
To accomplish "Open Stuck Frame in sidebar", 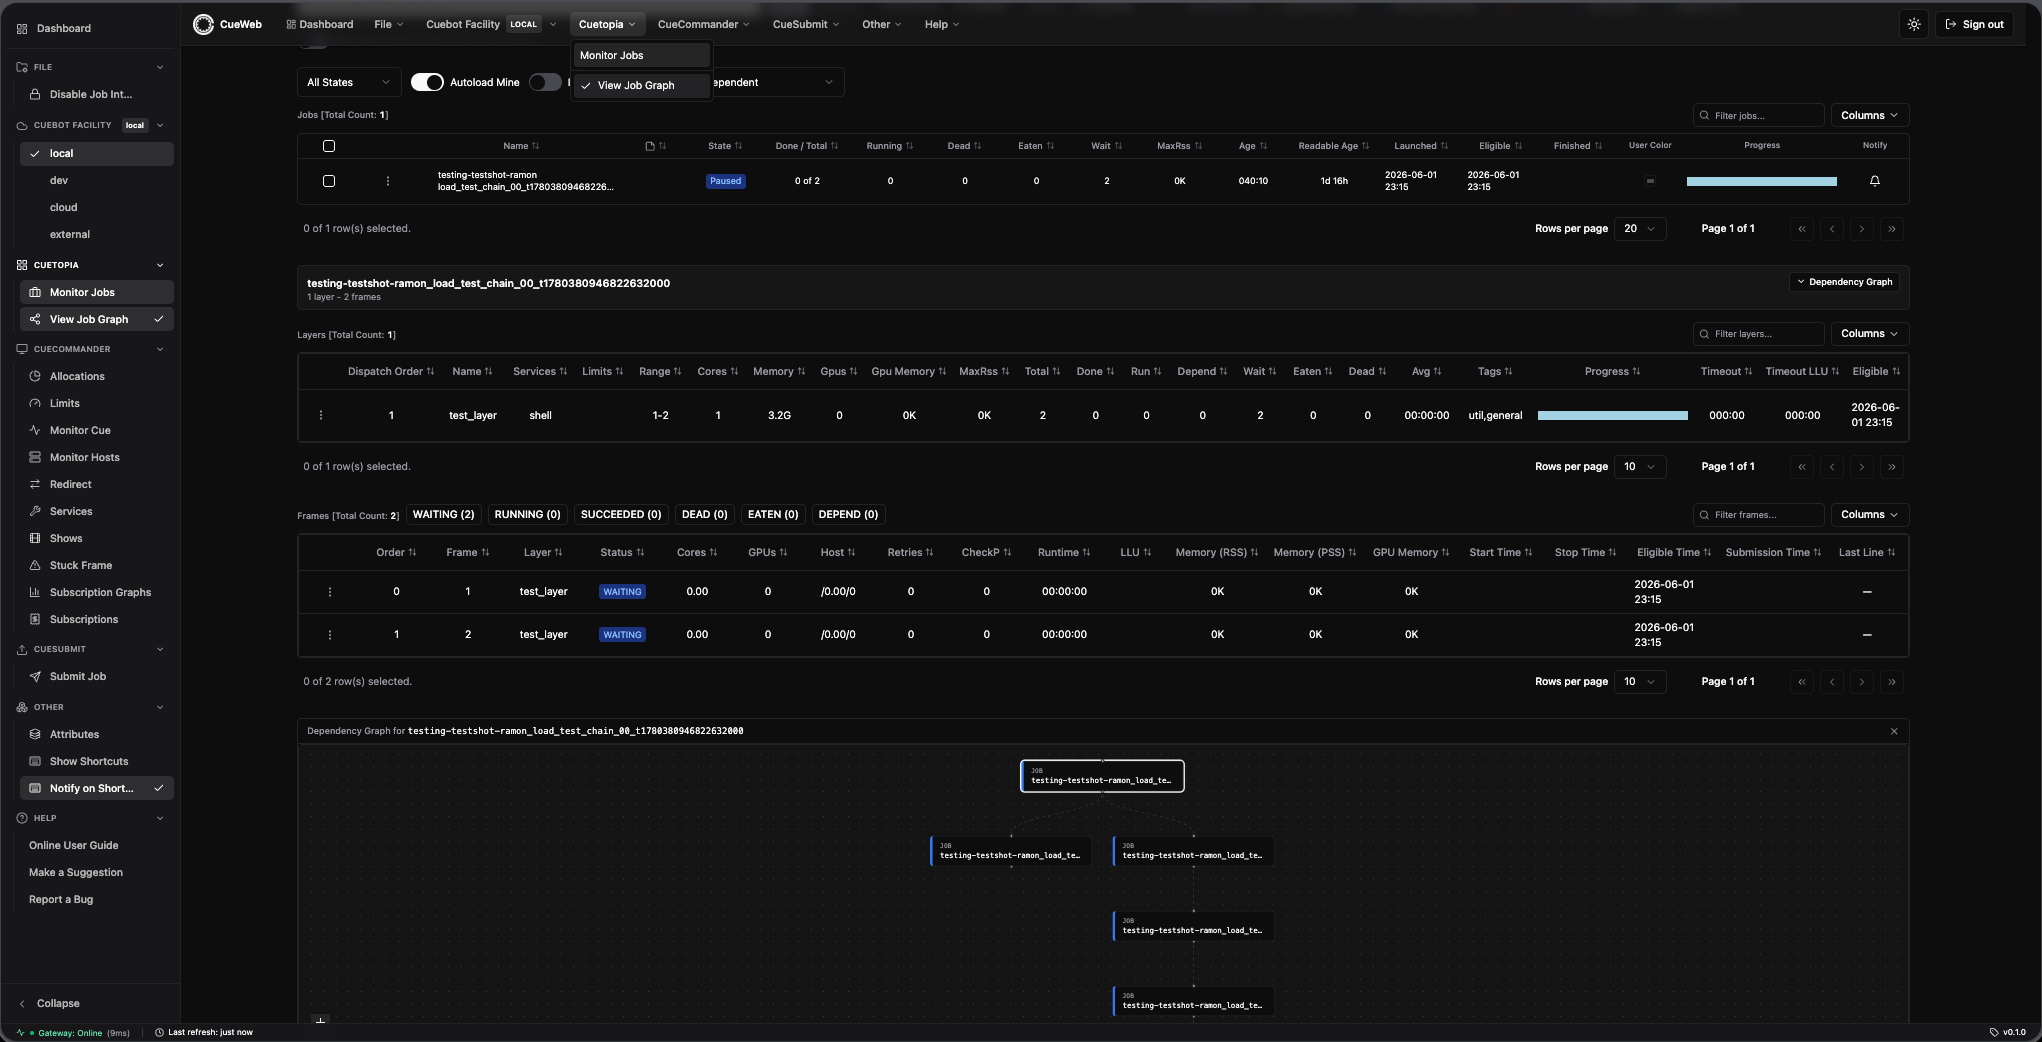I will (x=96, y=565).
